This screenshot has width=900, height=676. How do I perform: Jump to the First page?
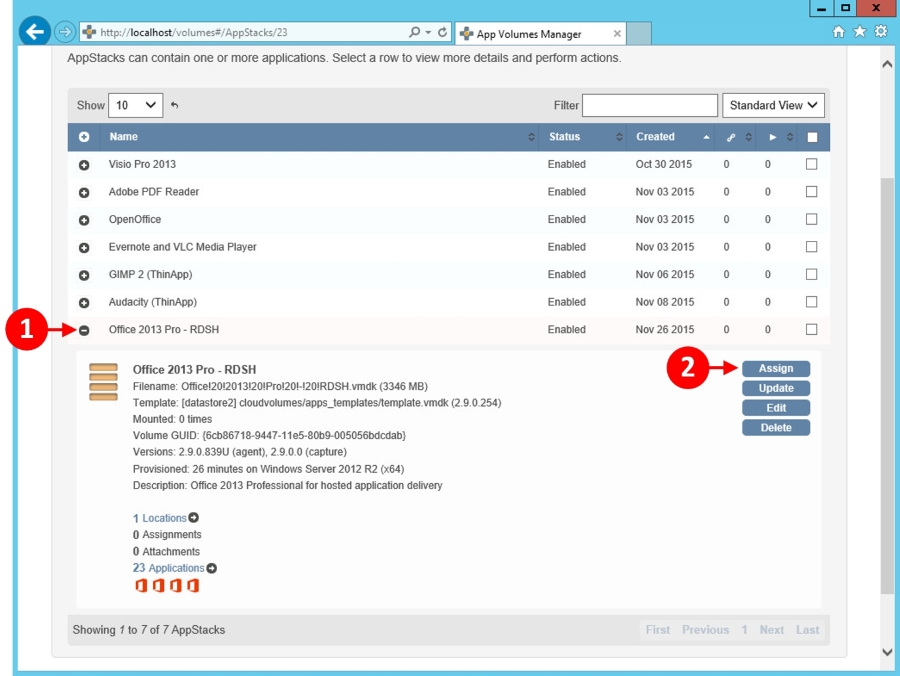(x=658, y=630)
